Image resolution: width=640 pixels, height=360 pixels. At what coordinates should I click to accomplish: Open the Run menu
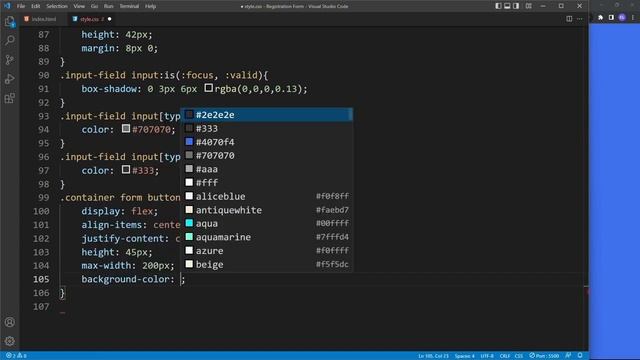tap(109, 6)
